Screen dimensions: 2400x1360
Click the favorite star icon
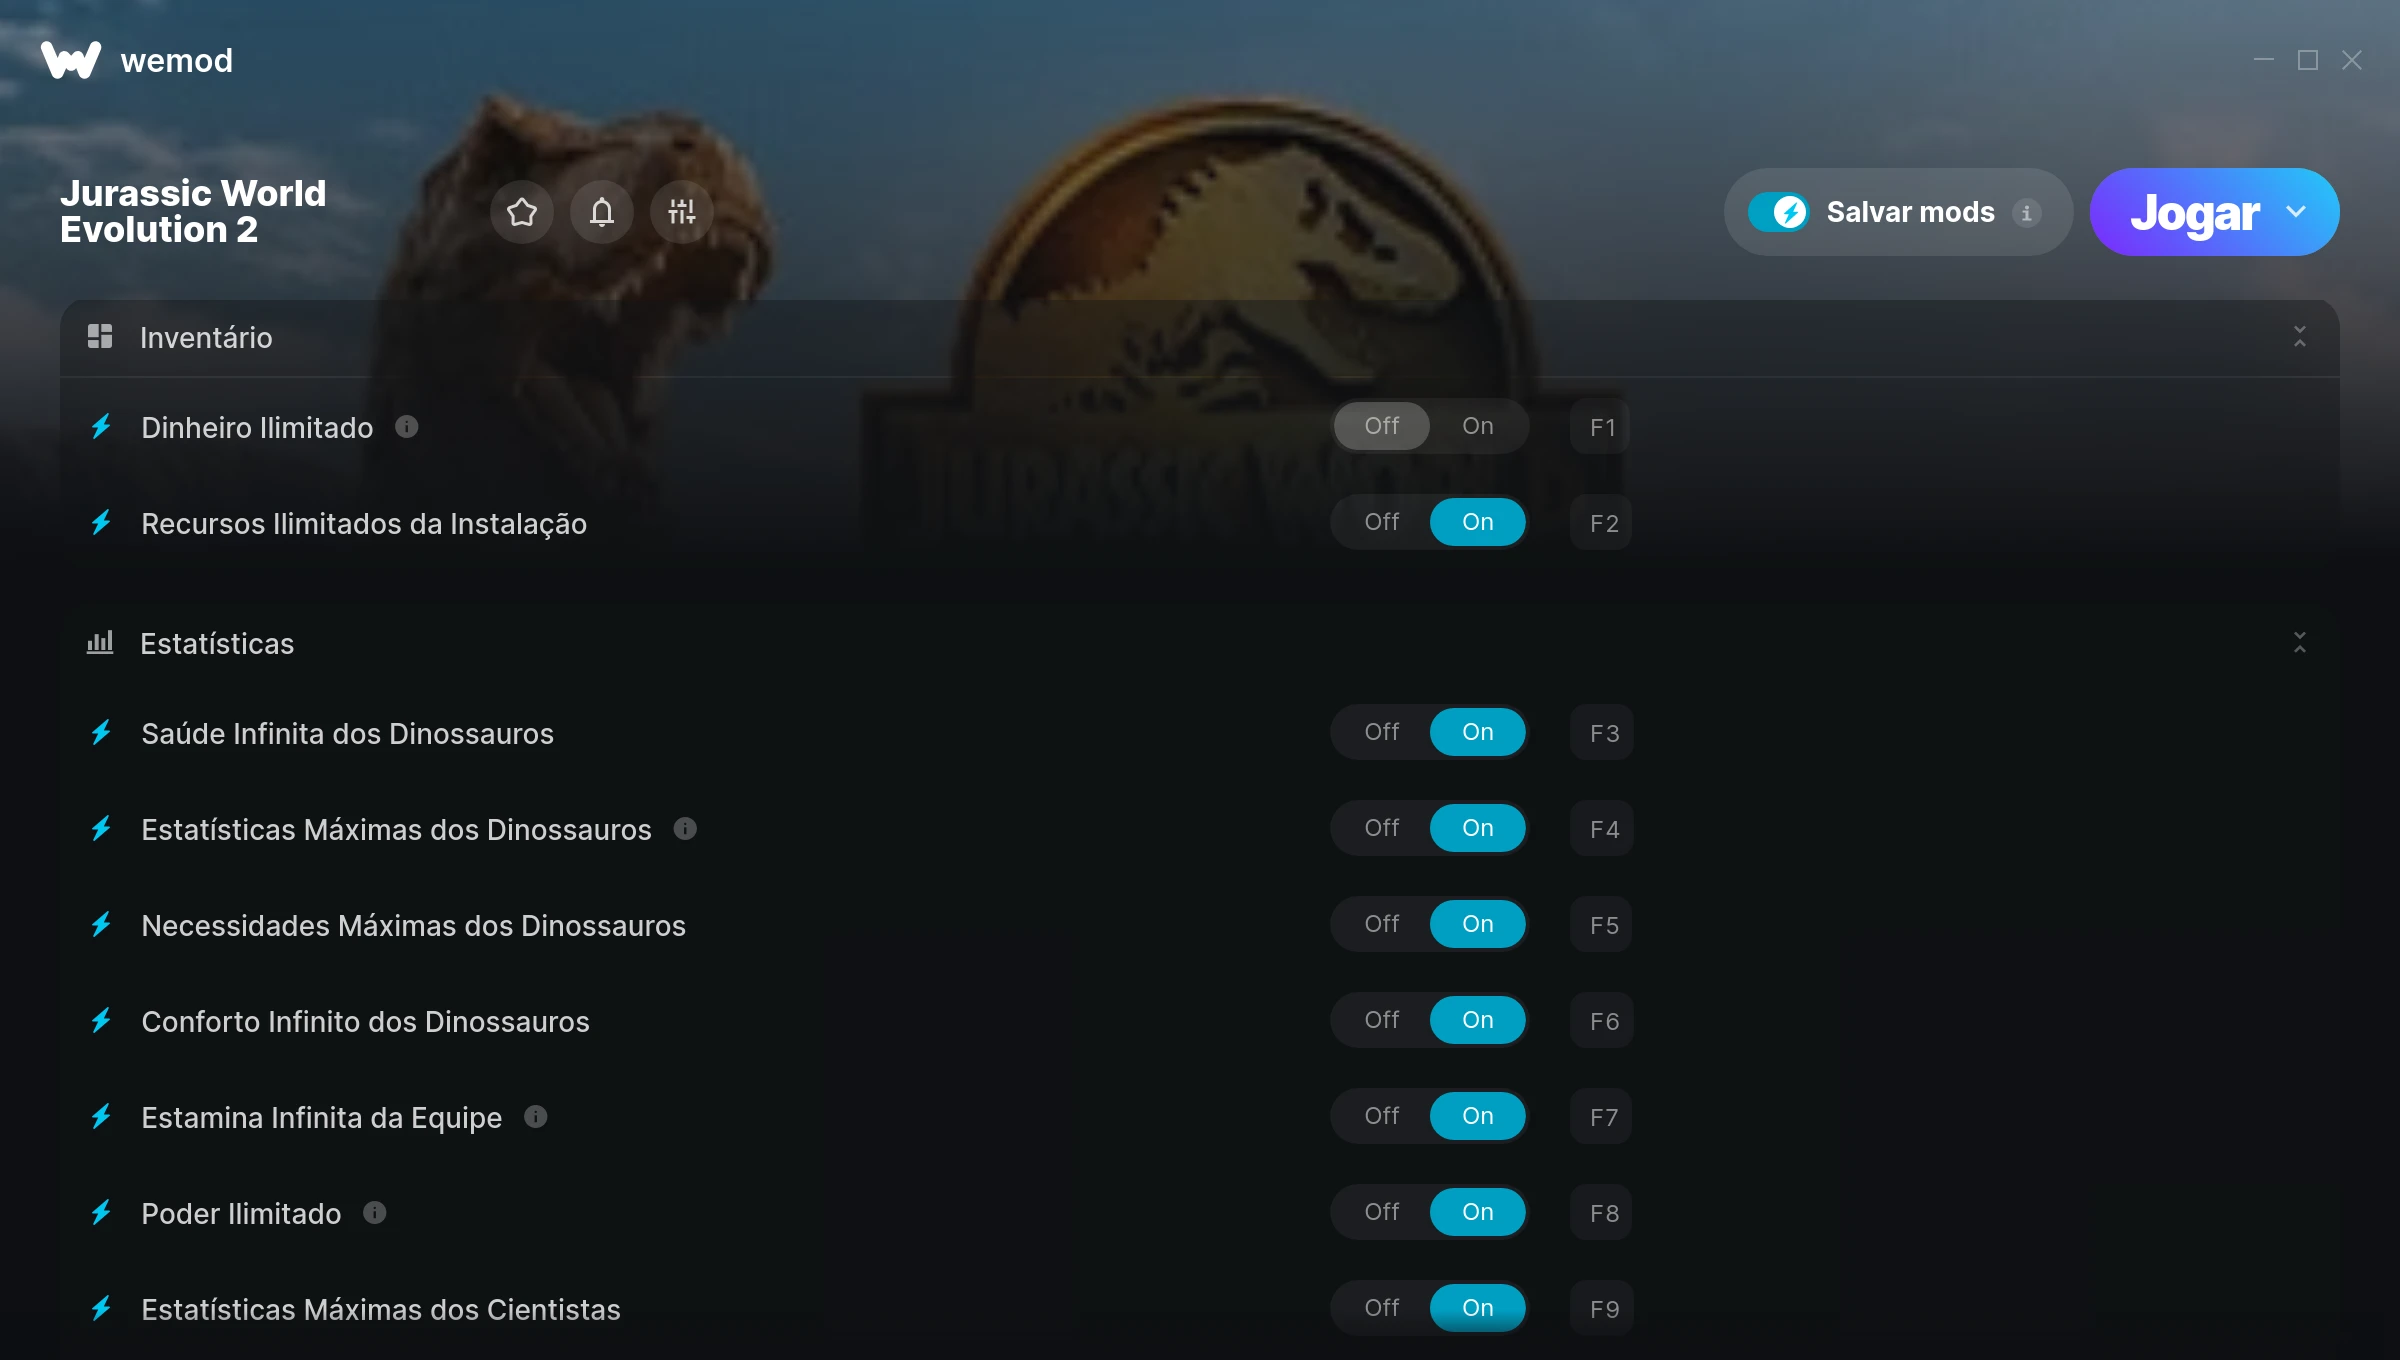pyautogui.click(x=522, y=212)
